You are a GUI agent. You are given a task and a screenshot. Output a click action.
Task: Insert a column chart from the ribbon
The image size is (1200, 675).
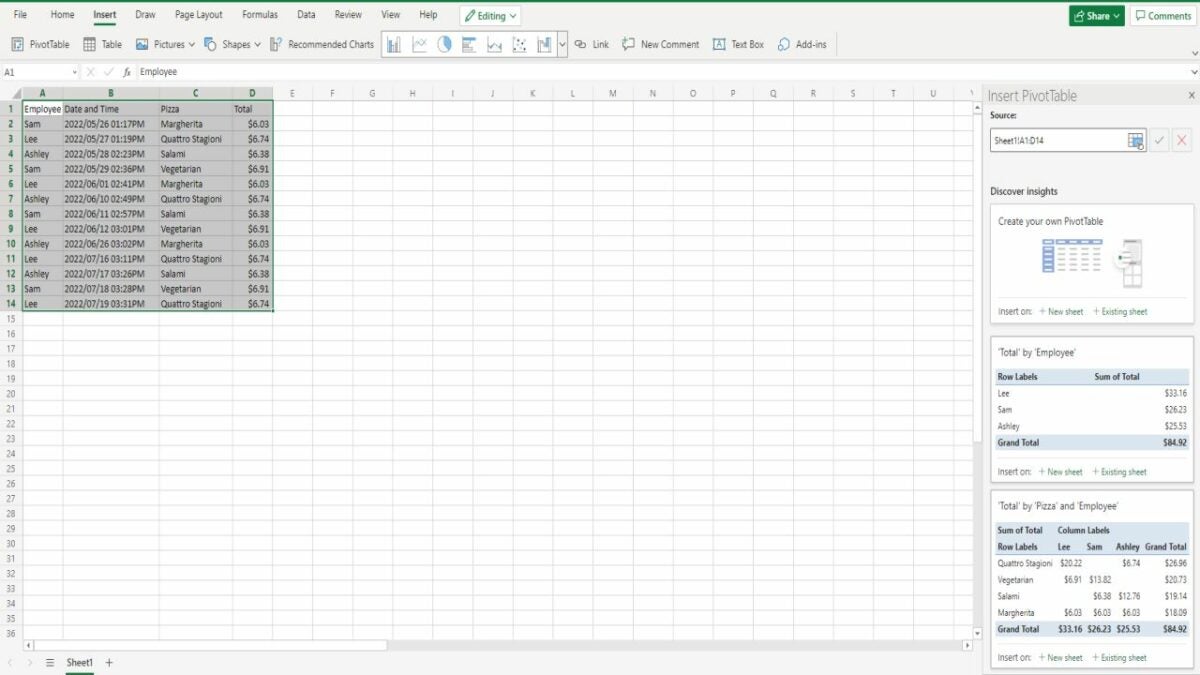pos(394,44)
